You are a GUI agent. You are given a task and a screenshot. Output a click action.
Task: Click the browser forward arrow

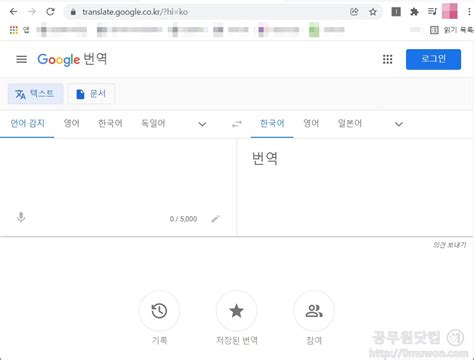click(32, 12)
